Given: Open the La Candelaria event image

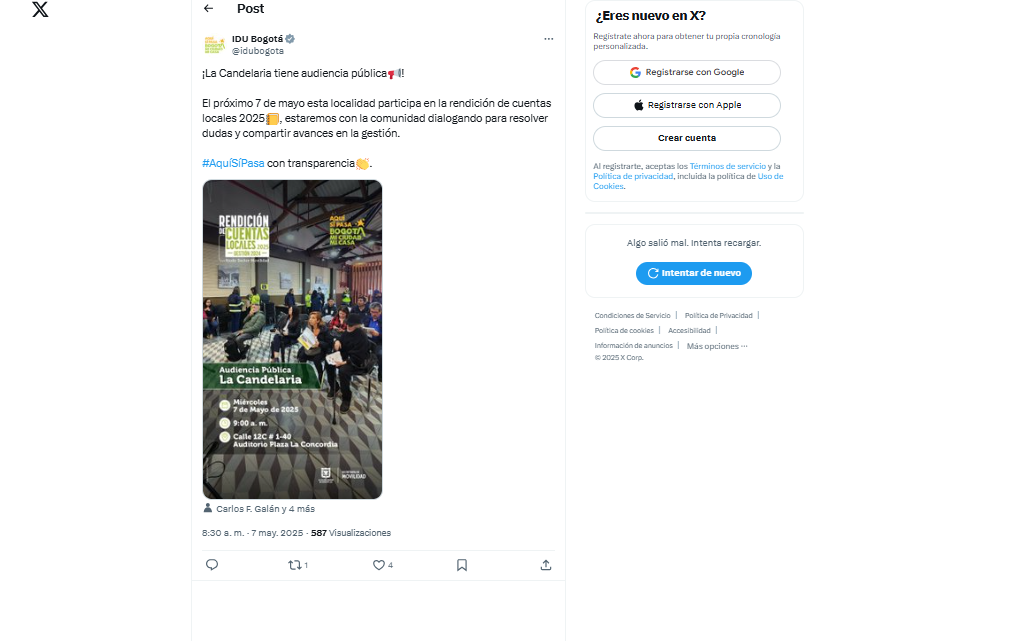Looking at the screenshot, I should [293, 339].
